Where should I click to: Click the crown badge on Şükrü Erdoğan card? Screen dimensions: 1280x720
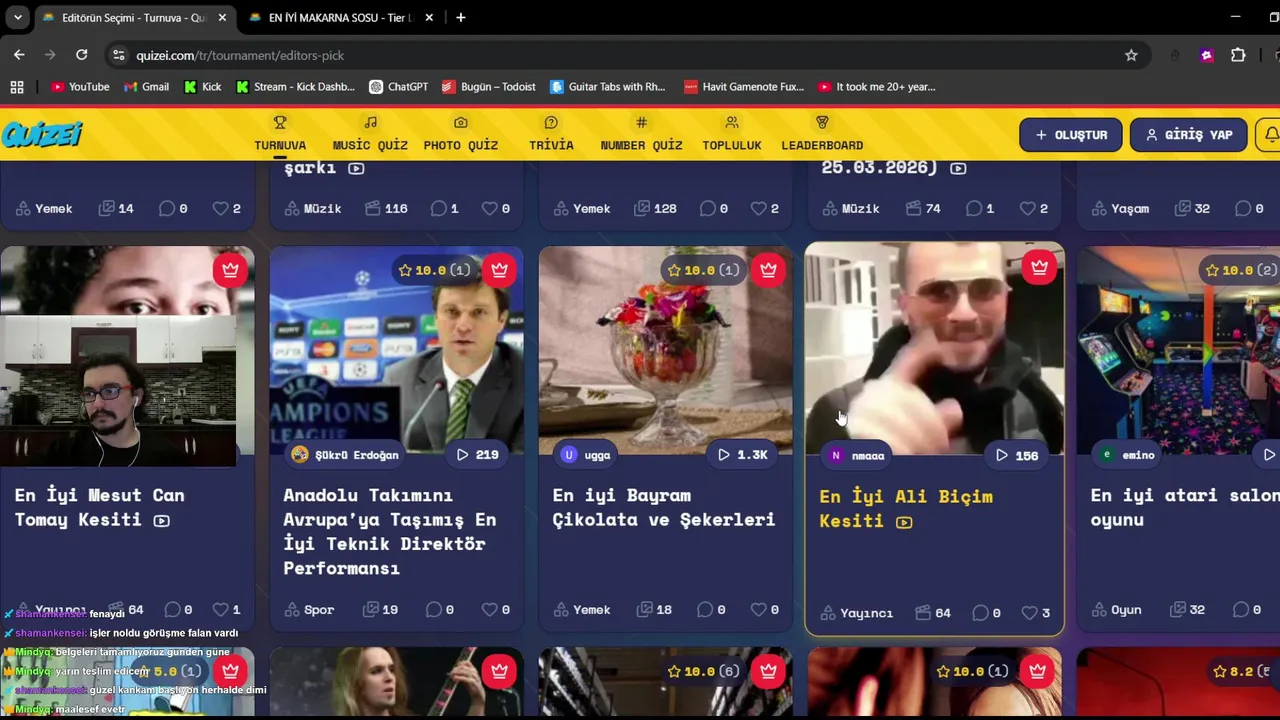pos(499,270)
